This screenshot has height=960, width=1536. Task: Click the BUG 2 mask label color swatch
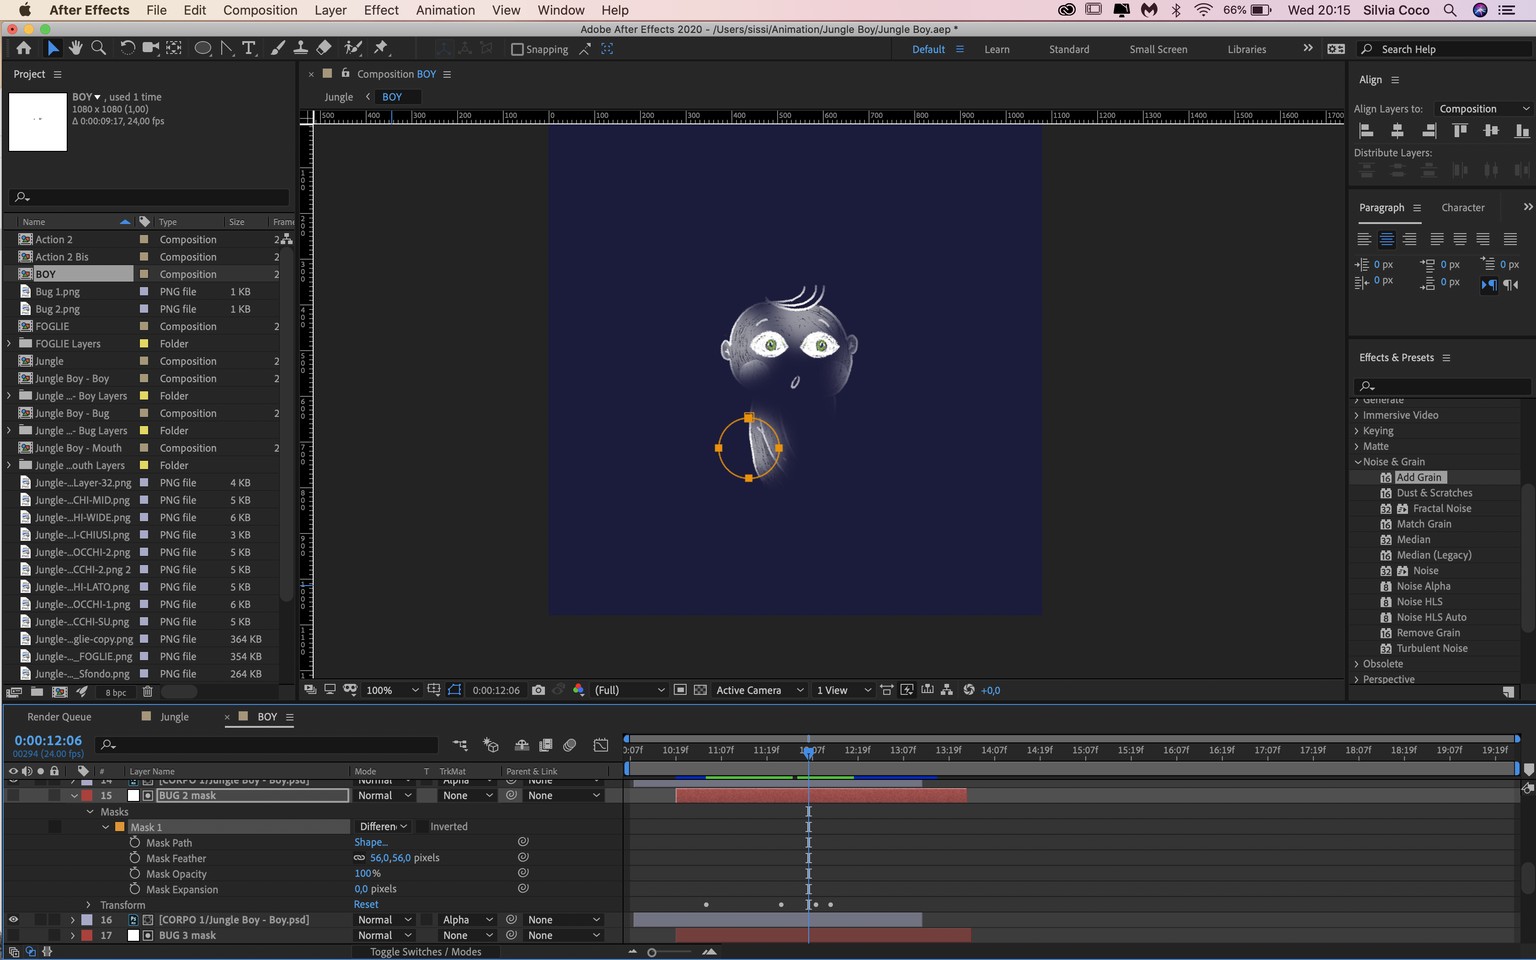pyautogui.click(x=87, y=796)
